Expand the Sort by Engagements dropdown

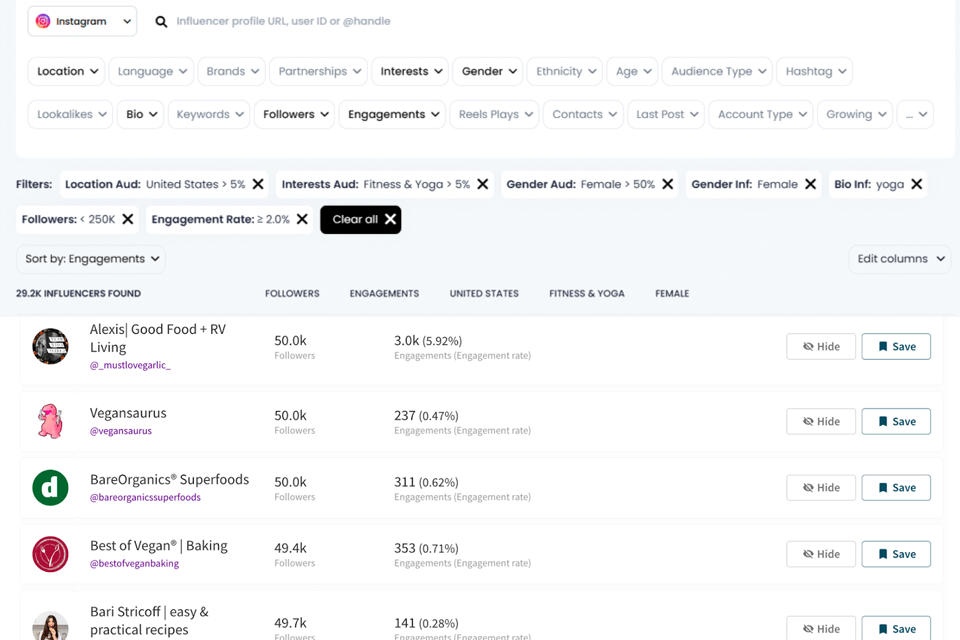[91, 259]
